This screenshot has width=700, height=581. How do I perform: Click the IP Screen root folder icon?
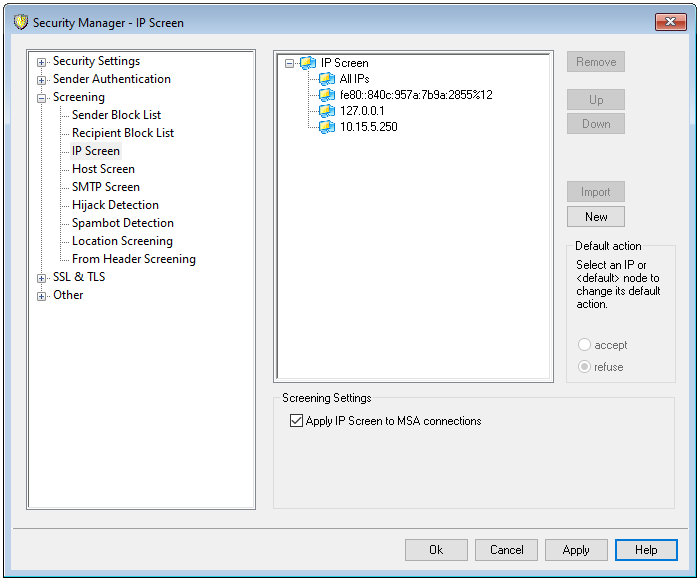(x=308, y=63)
